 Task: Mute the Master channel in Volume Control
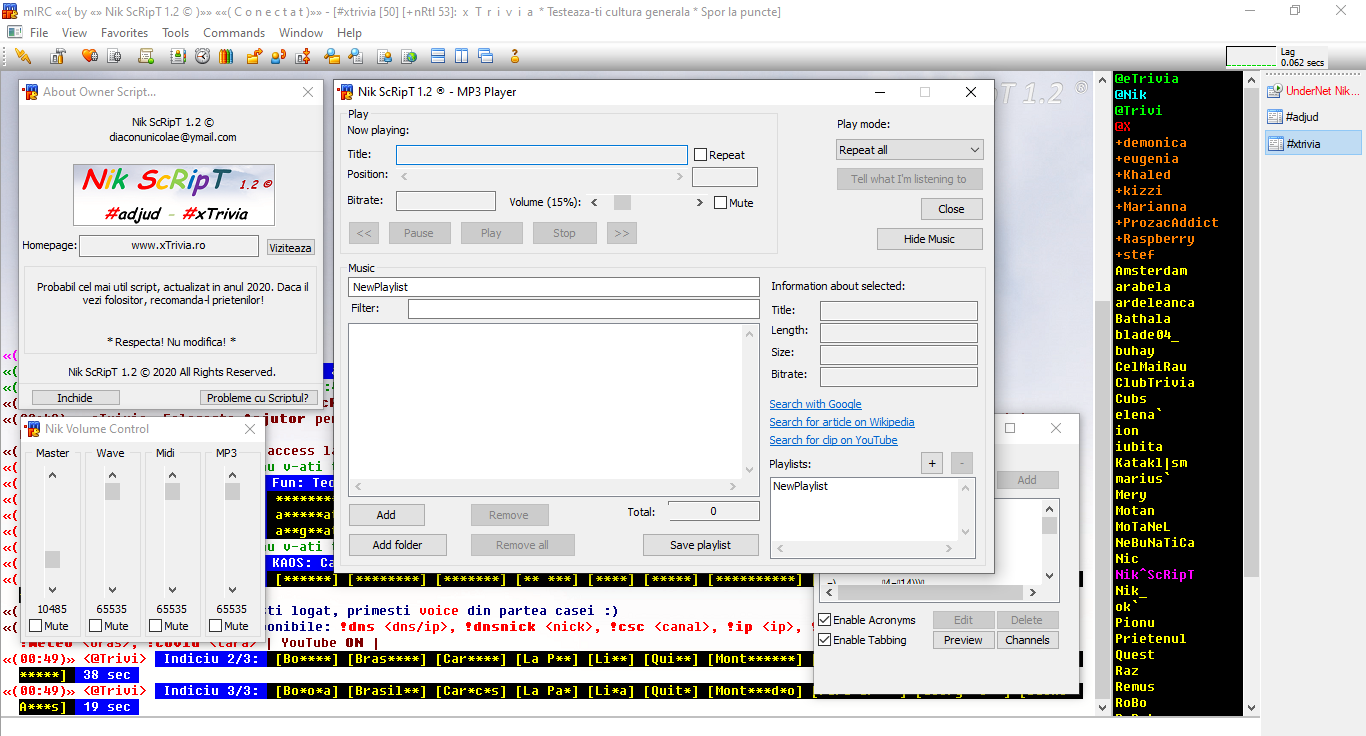(x=35, y=626)
